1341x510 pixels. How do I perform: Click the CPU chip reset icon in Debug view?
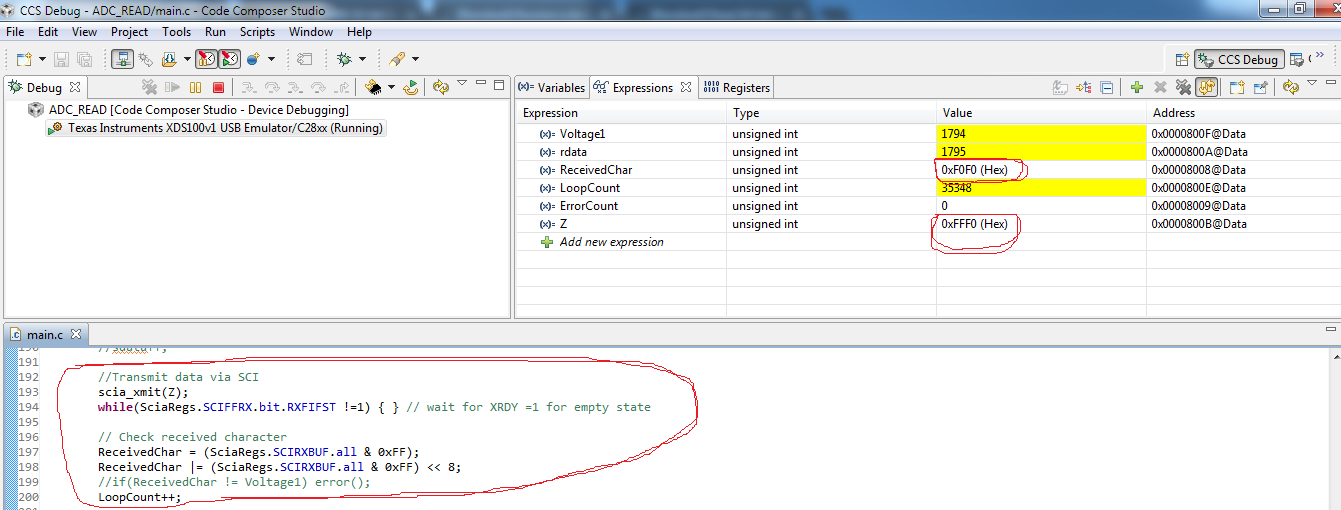click(373, 87)
